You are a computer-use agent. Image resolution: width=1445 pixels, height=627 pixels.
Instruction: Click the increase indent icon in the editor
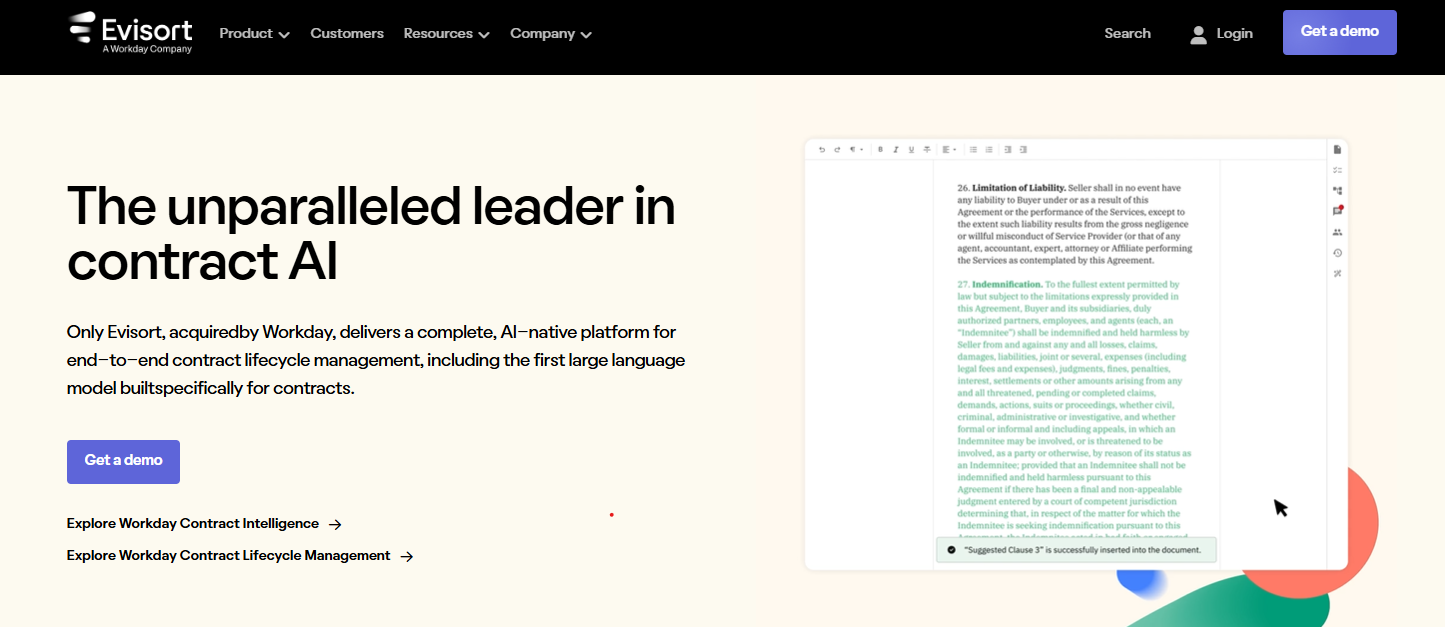[x=1023, y=150]
